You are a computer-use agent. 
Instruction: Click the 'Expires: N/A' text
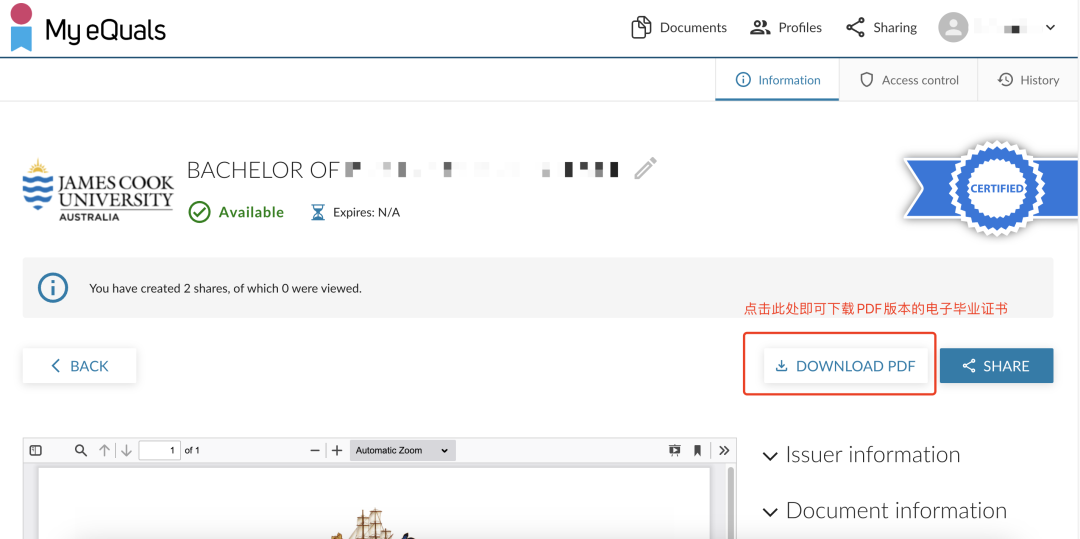366,212
